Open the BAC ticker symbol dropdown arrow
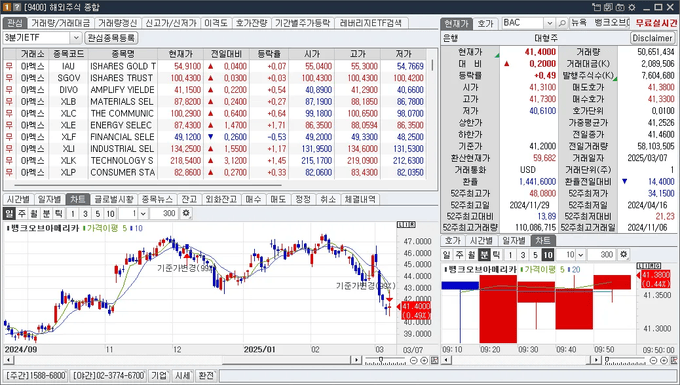 [x=549, y=23]
